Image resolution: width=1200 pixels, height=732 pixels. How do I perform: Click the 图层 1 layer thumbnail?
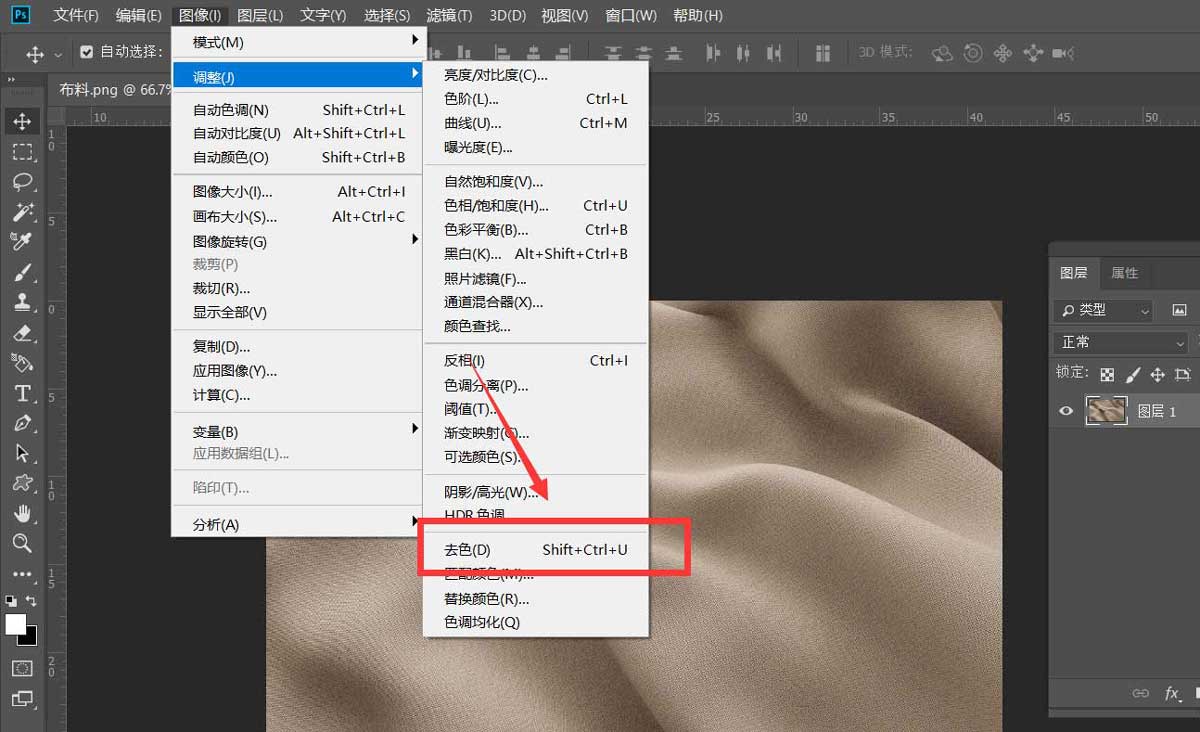(1105, 411)
